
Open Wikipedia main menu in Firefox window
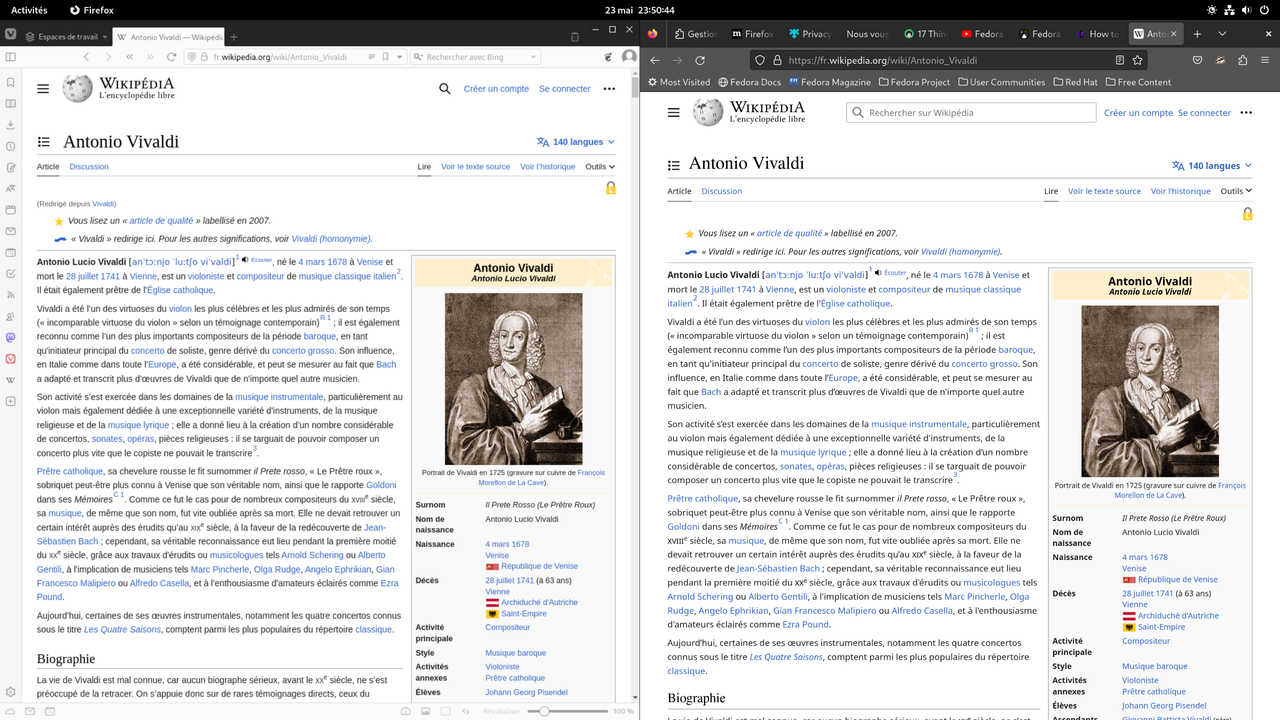[x=674, y=112]
